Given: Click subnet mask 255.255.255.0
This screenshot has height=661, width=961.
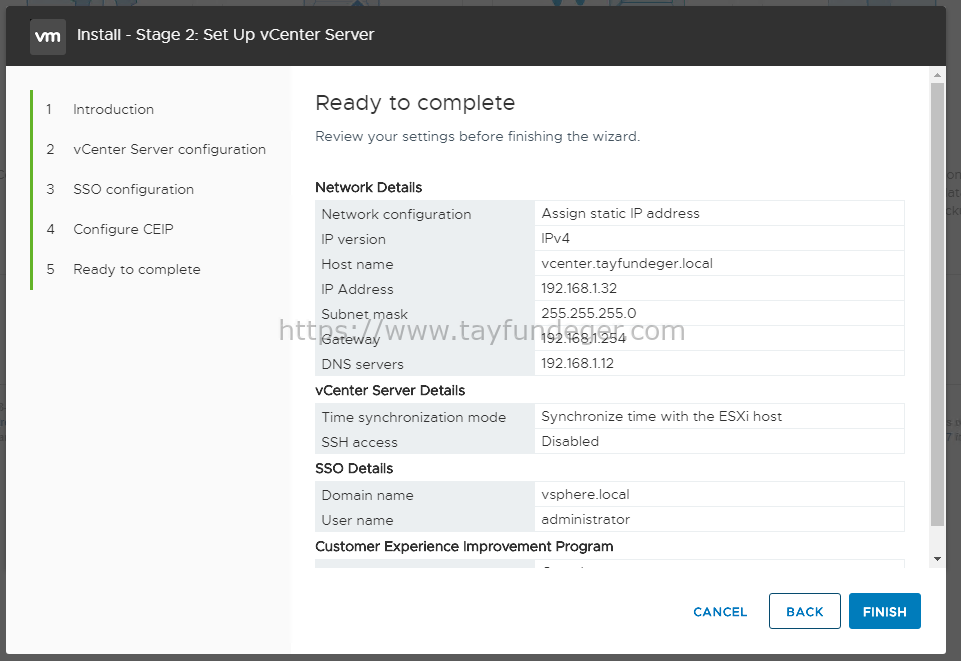Looking at the screenshot, I should tap(588, 314).
